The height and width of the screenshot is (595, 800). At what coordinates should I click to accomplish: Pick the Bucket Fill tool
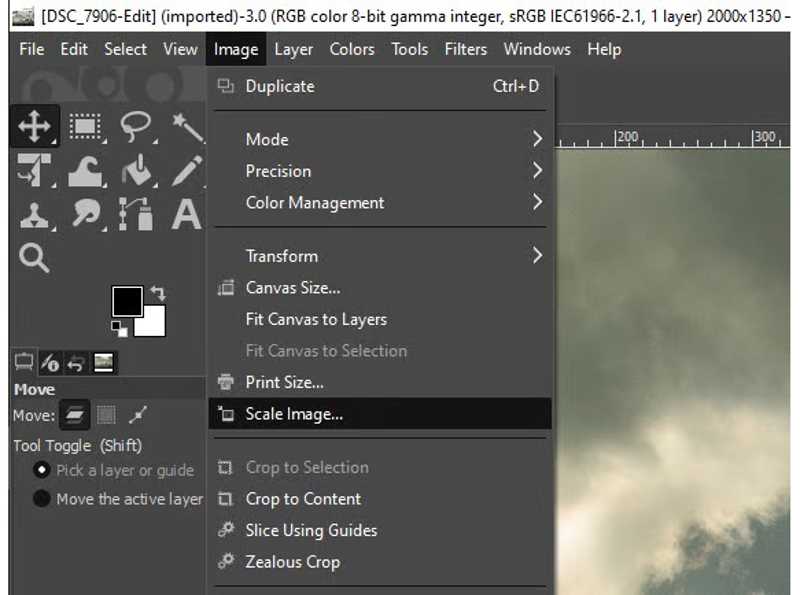(x=135, y=171)
